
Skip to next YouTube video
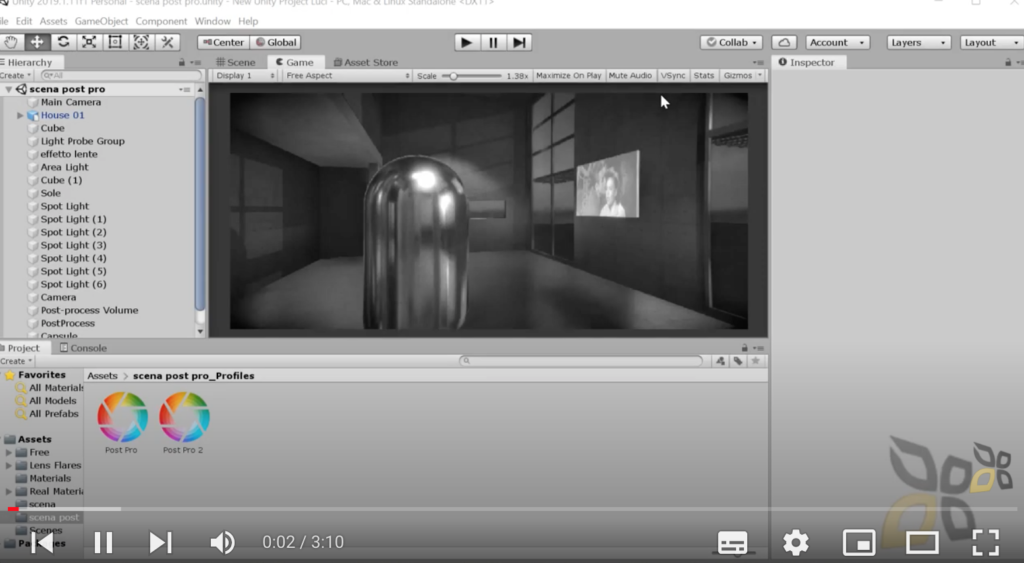coord(160,542)
